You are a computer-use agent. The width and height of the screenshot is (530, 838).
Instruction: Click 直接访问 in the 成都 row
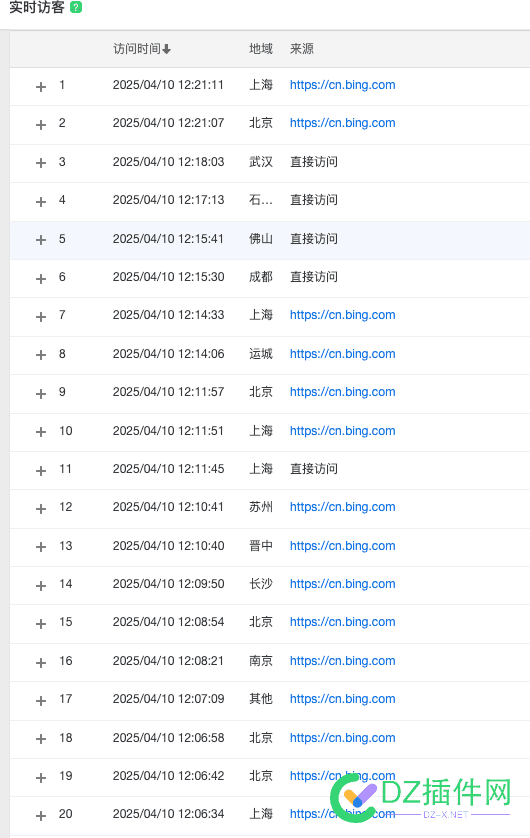pyautogui.click(x=314, y=277)
